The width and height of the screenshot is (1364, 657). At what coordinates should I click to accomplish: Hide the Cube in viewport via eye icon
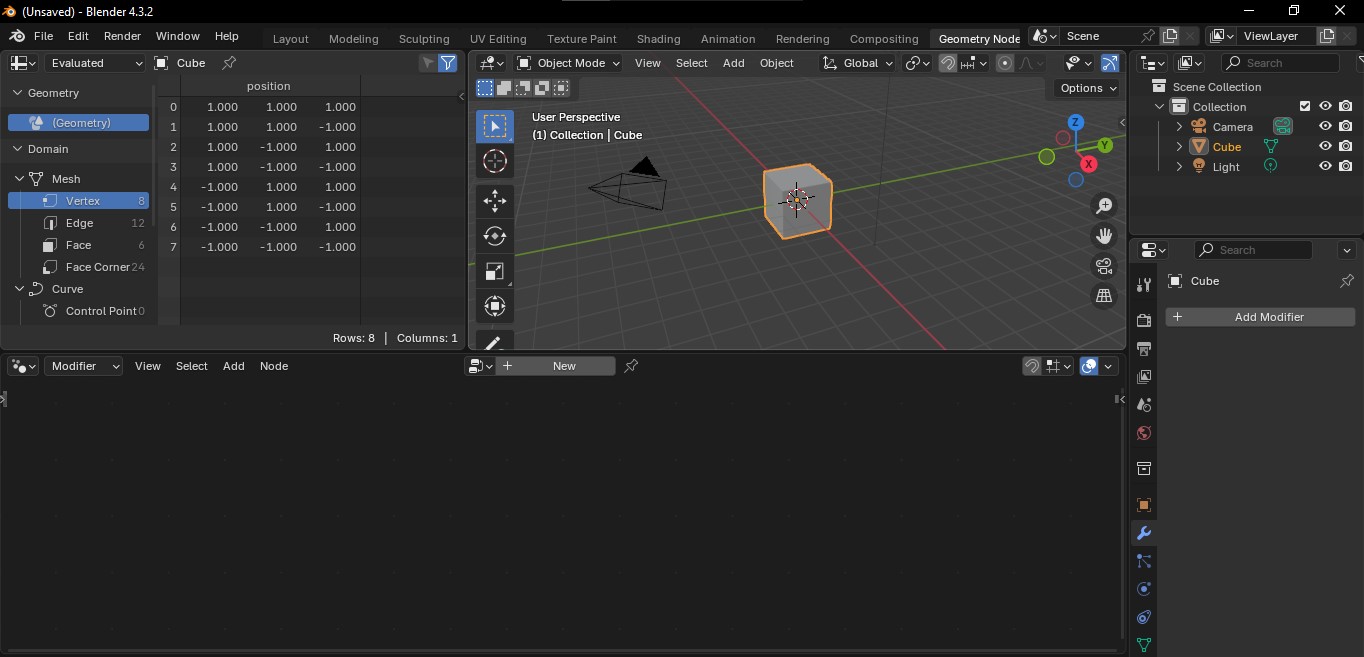(1325, 147)
